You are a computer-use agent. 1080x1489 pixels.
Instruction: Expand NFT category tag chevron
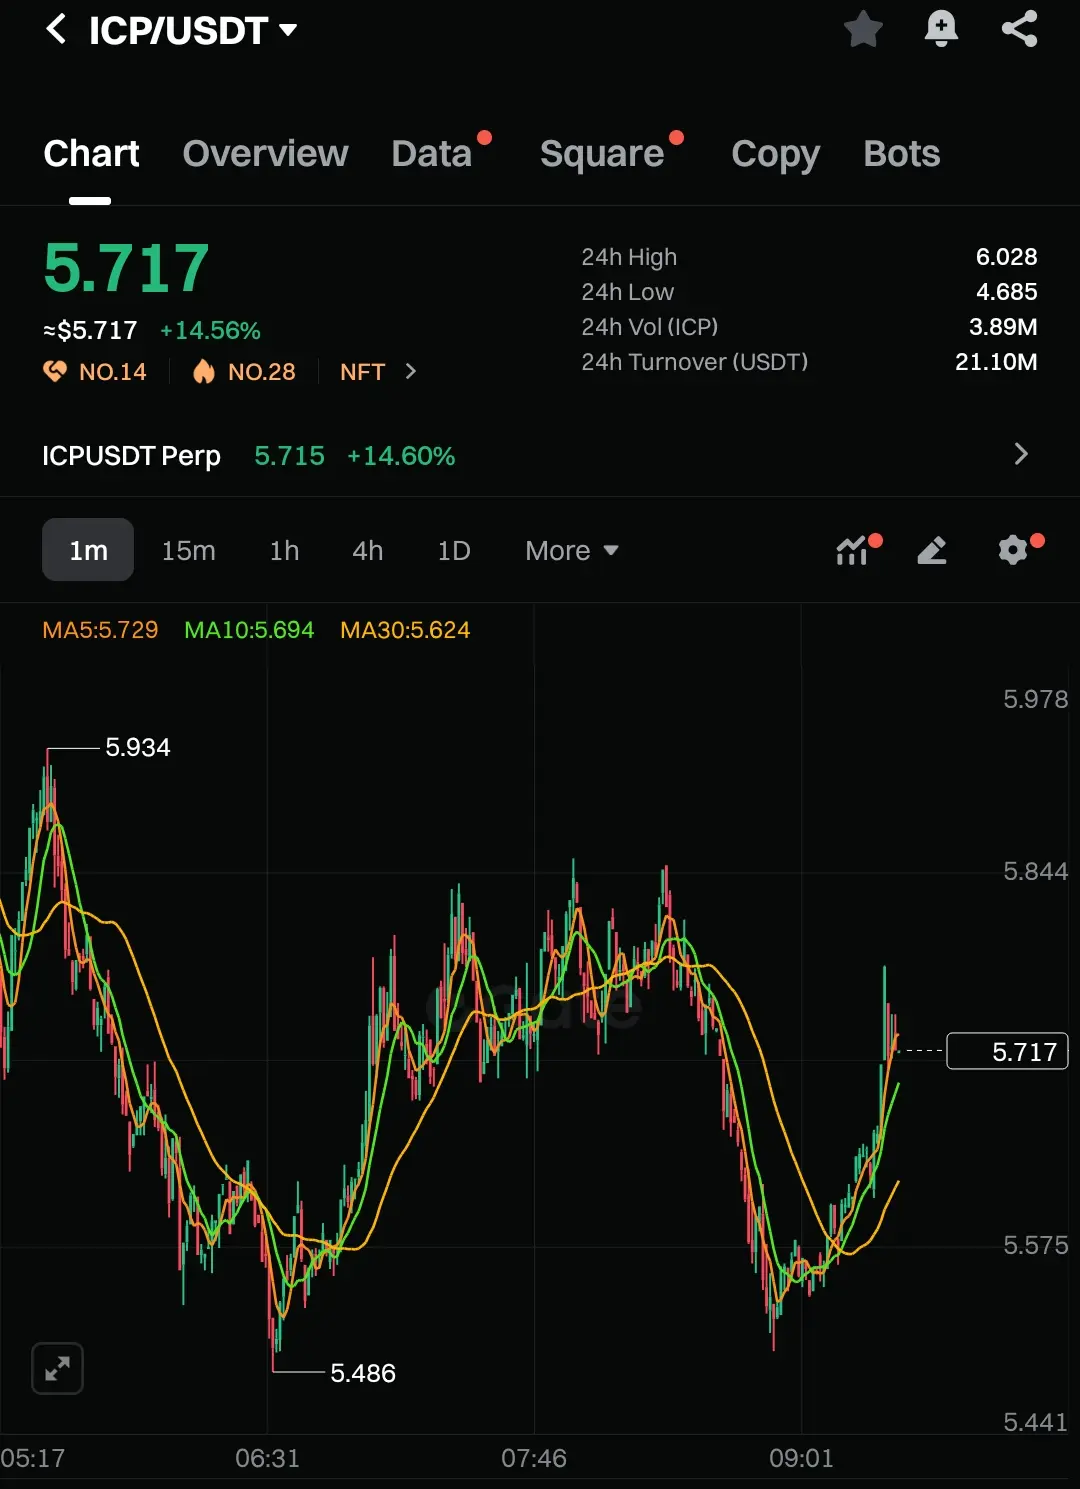410,372
